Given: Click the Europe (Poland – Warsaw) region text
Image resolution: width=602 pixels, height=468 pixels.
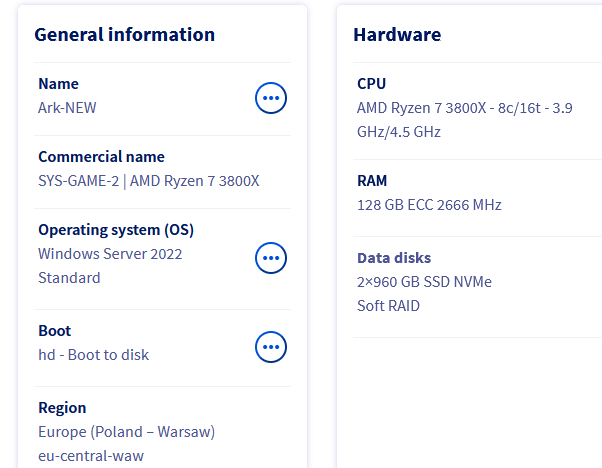Looking at the screenshot, I should click(x=126, y=432).
